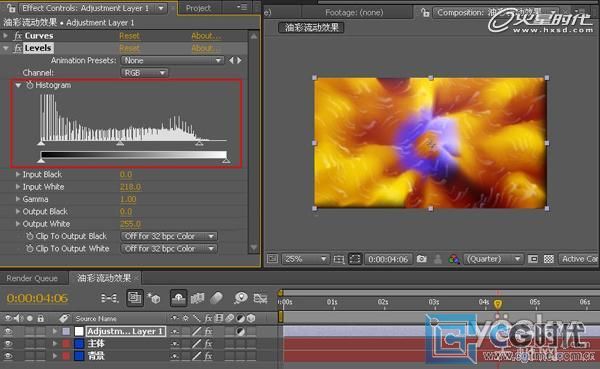Click 油彩流动效果 breadcrumb in Composition viewer
Image resolution: width=600 pixels, height=369 pixels.
(312, 28)
